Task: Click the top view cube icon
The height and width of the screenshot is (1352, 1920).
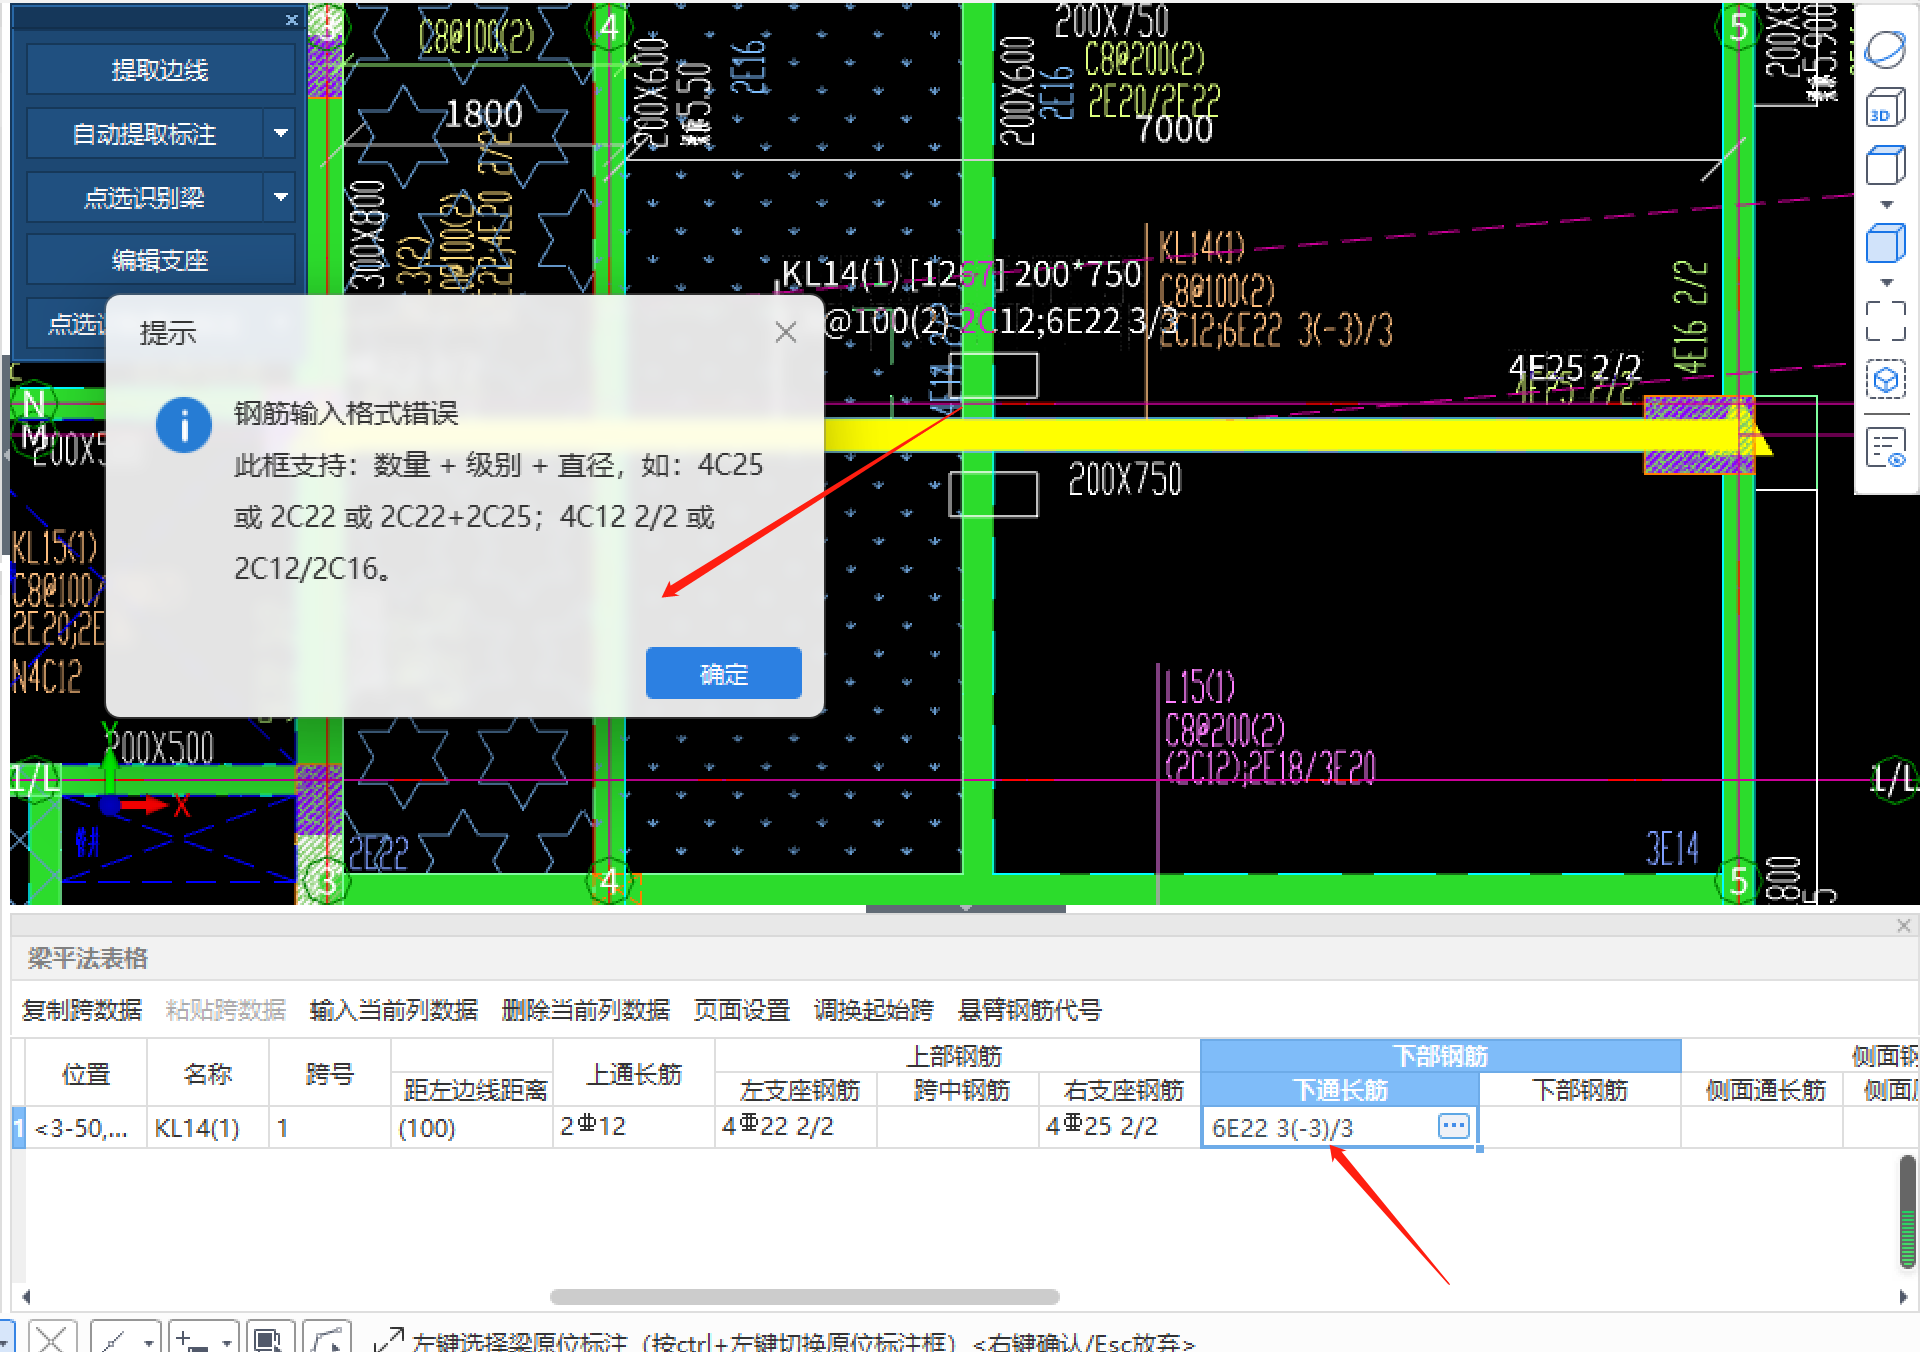Action: pos(1885,165)
